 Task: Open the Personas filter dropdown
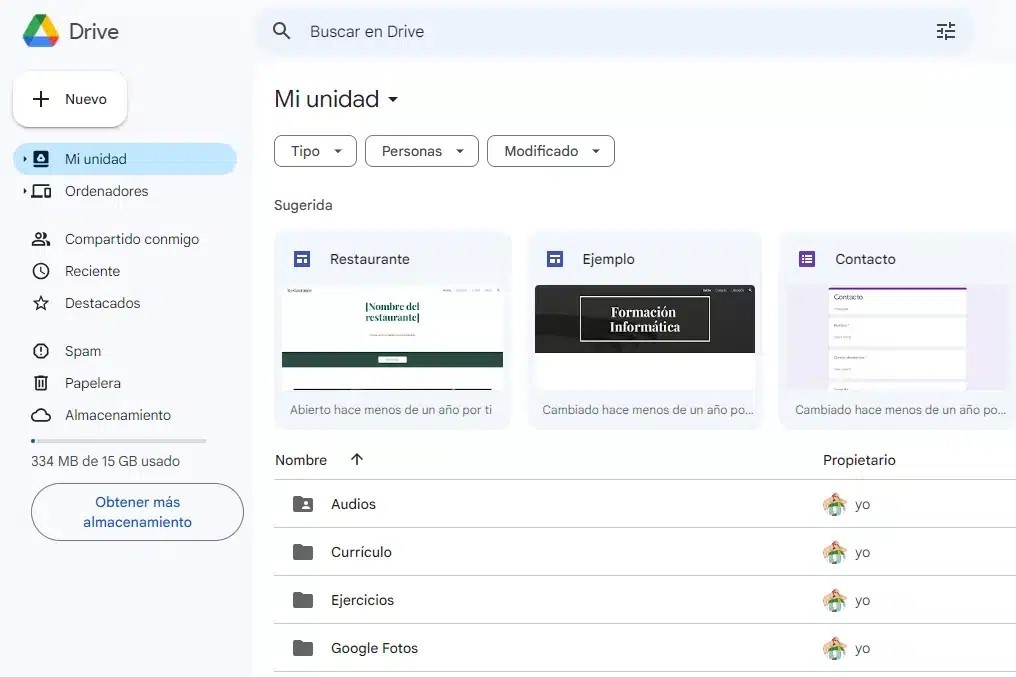(x=422, y=151)
